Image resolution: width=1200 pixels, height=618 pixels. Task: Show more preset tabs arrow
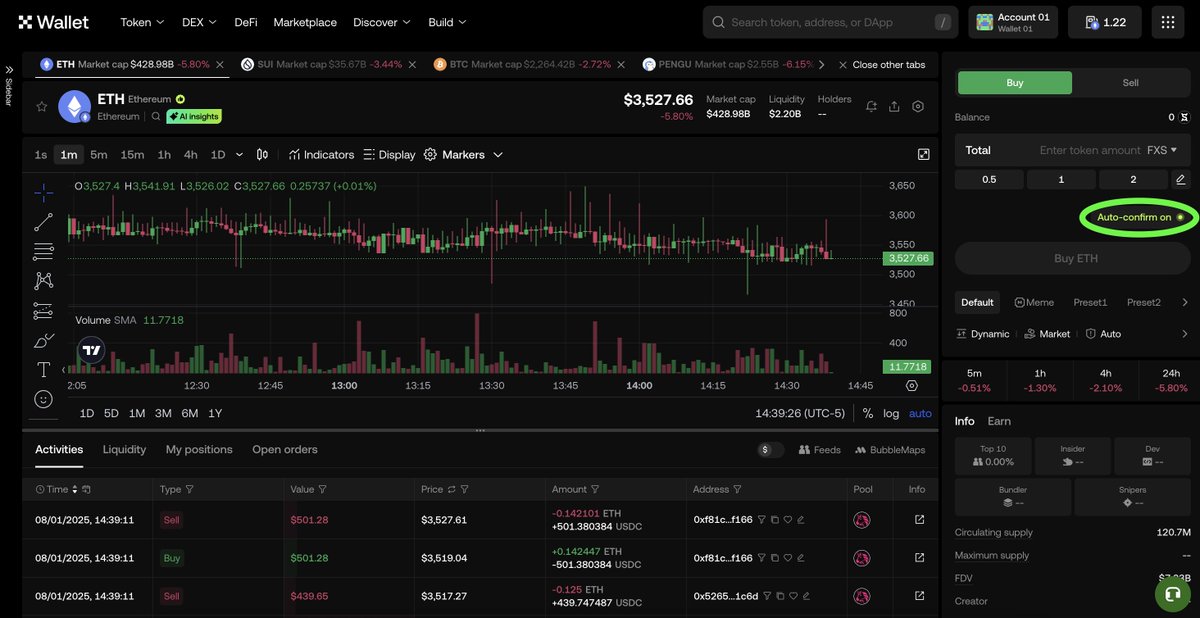coord(1185,302)
